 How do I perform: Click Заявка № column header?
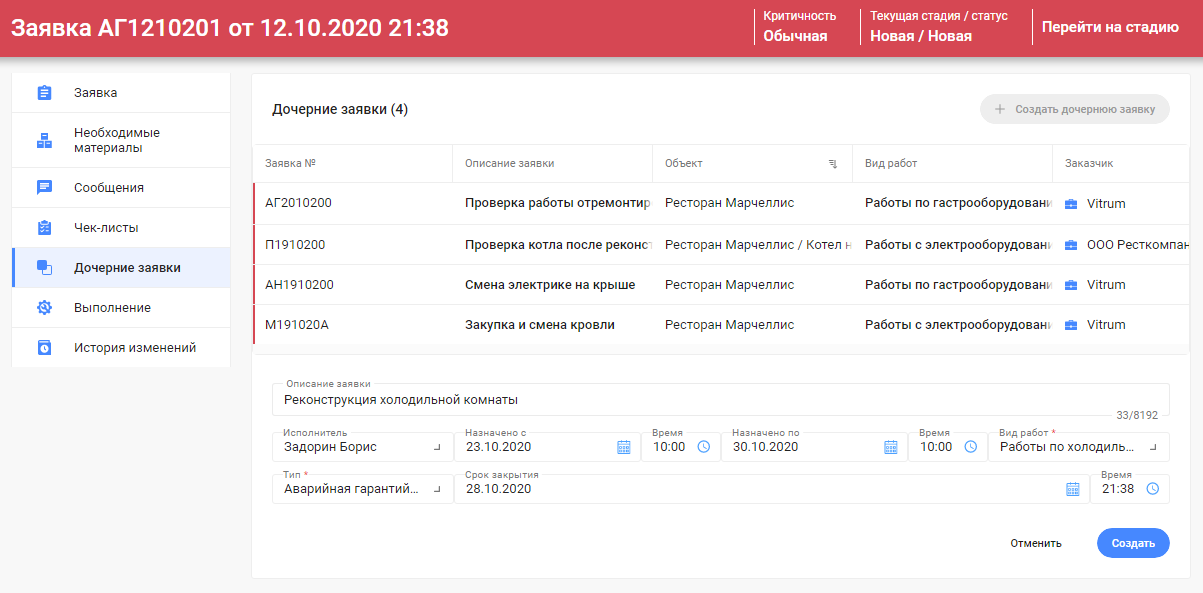coord(353,163)
